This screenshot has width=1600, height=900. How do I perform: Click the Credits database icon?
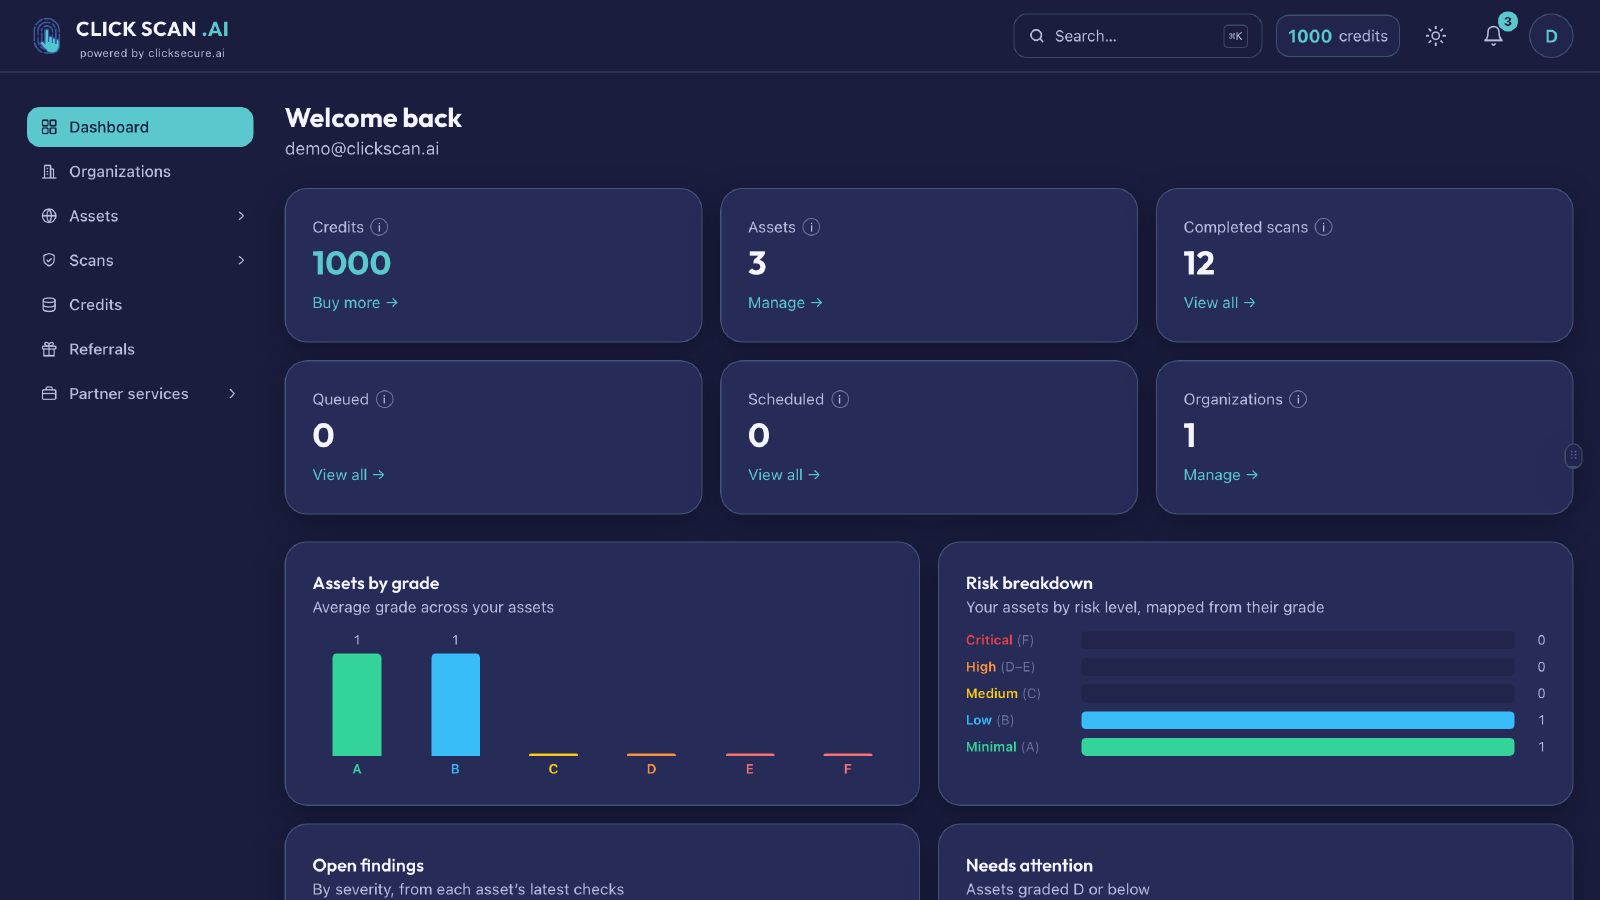(x=49, y=305)
